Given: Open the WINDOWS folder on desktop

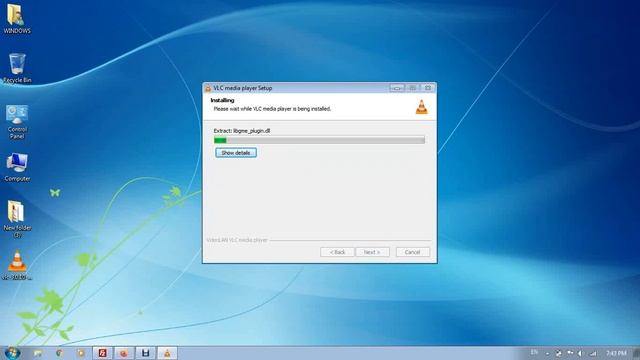Looking at the screenshot, I should click(x=16, y=18).
